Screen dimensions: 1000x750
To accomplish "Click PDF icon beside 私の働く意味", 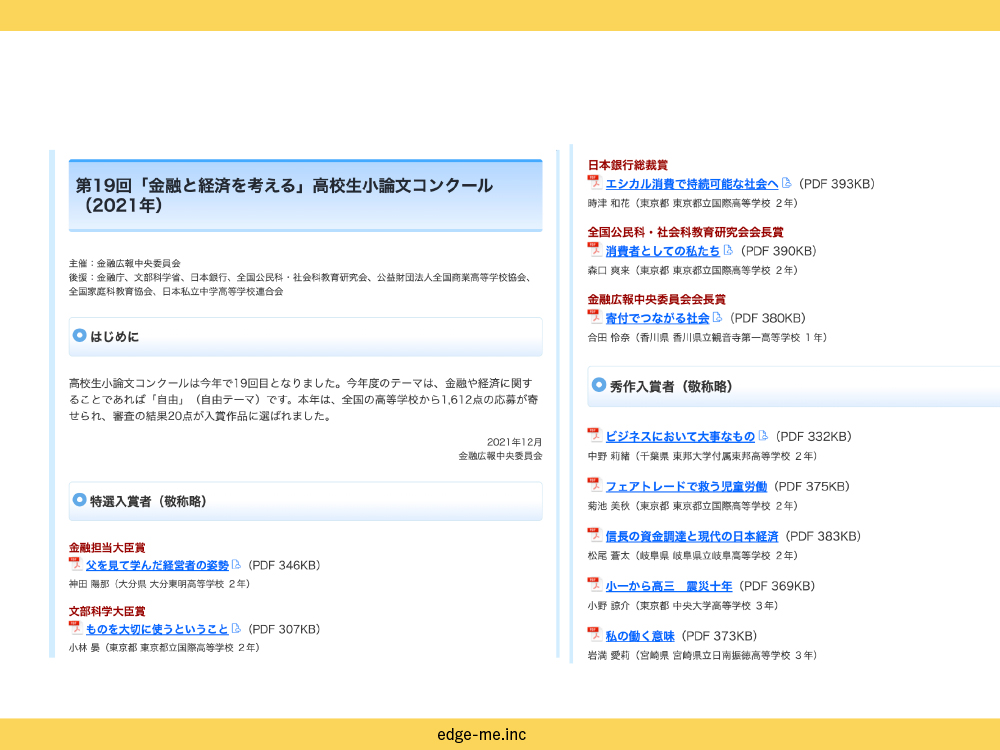I will click(x=594, y=636).
